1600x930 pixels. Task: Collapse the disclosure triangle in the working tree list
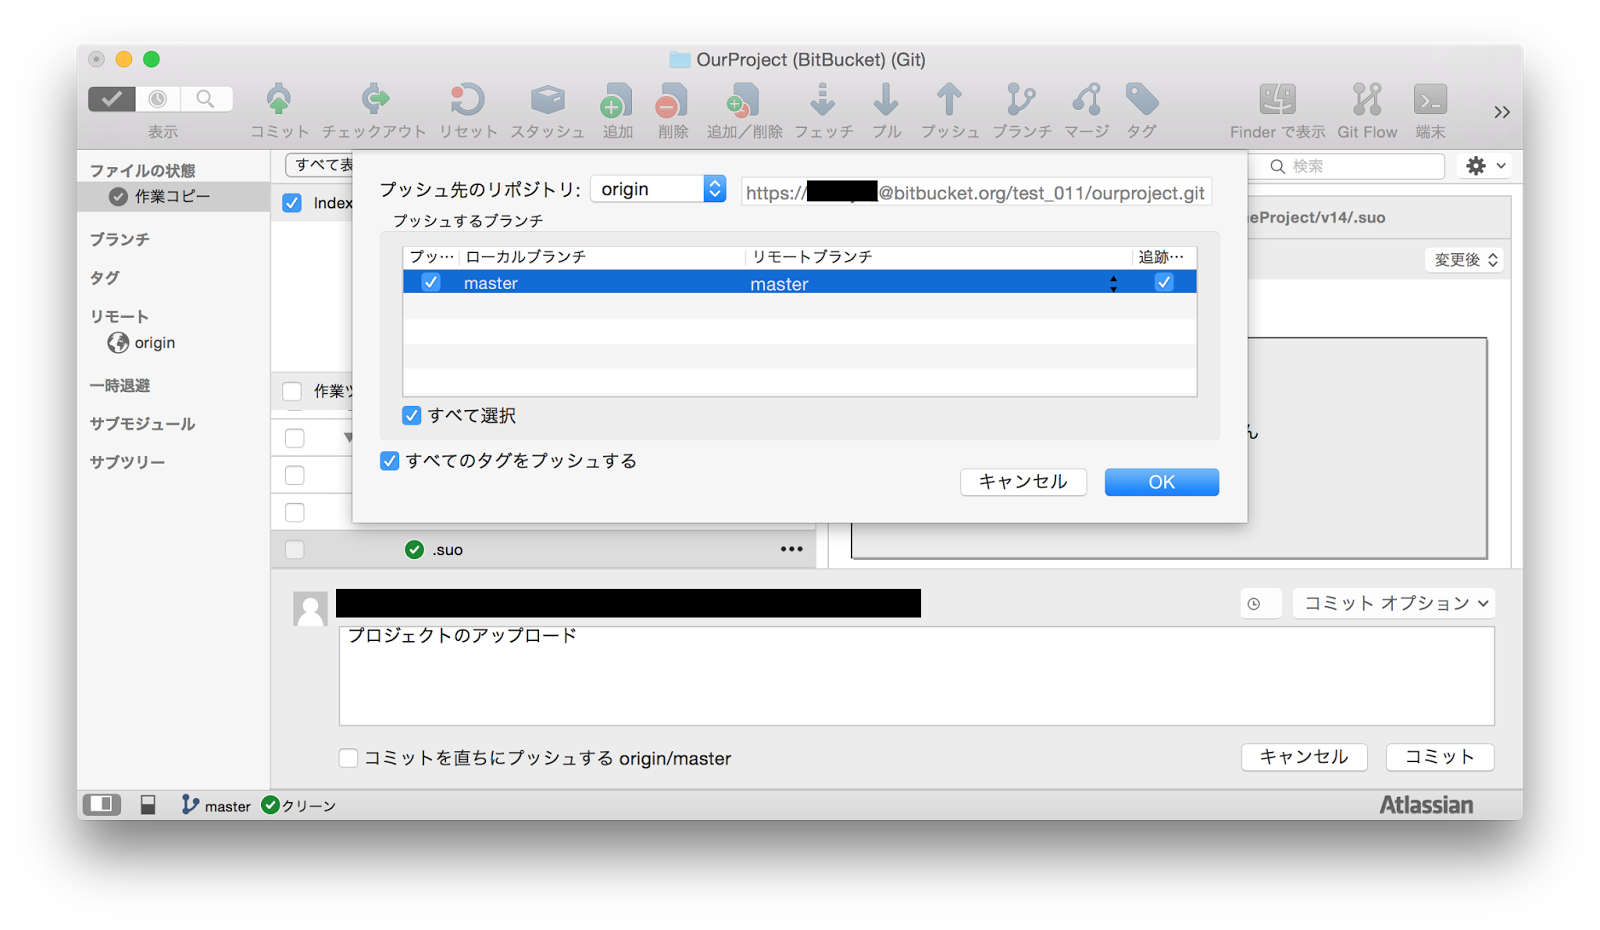[x=348, y=437]
